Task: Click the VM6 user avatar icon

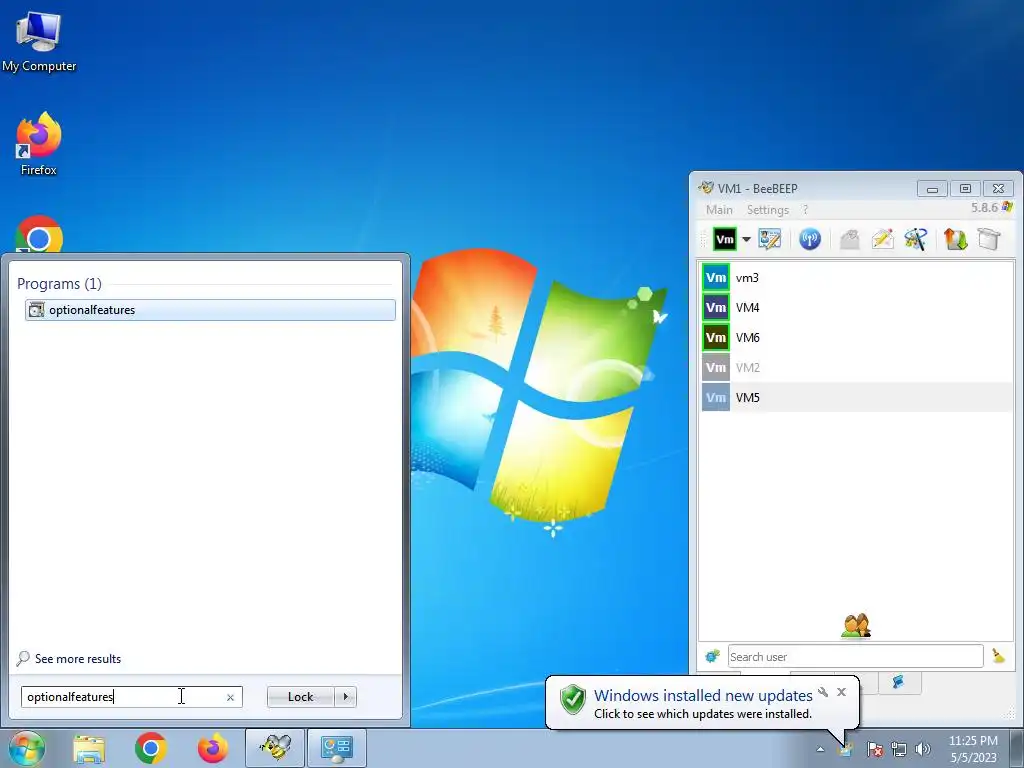Action: [x=716, y=338]
